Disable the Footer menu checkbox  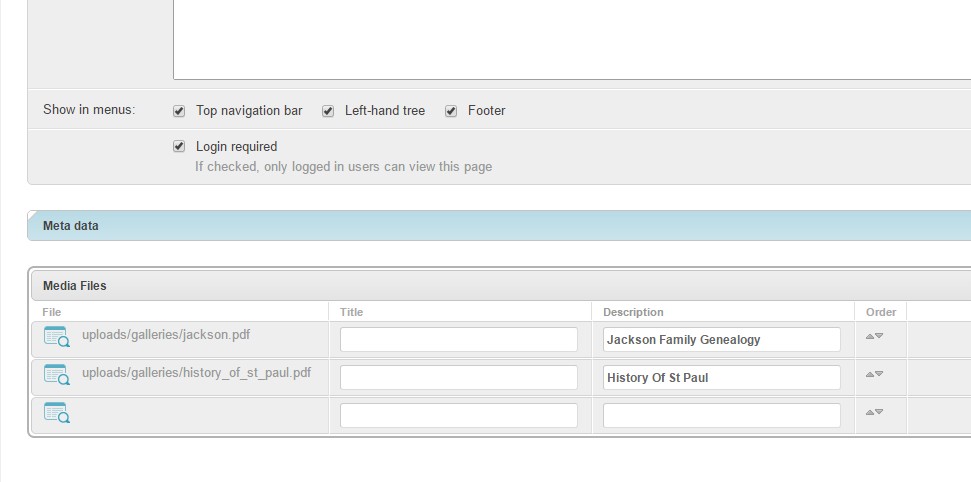[x=451, y=111]
